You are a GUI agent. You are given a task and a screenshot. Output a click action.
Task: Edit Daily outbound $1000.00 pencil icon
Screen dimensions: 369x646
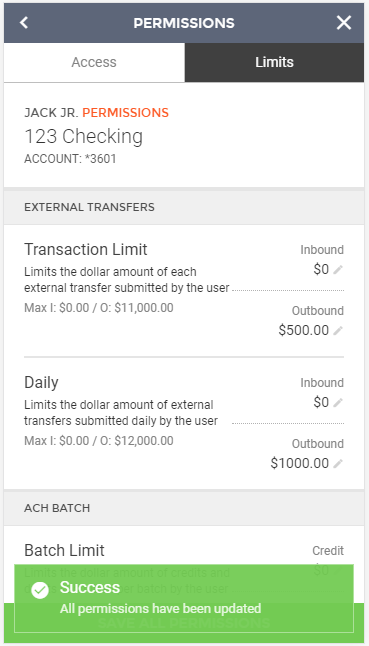tap(338, 463)
